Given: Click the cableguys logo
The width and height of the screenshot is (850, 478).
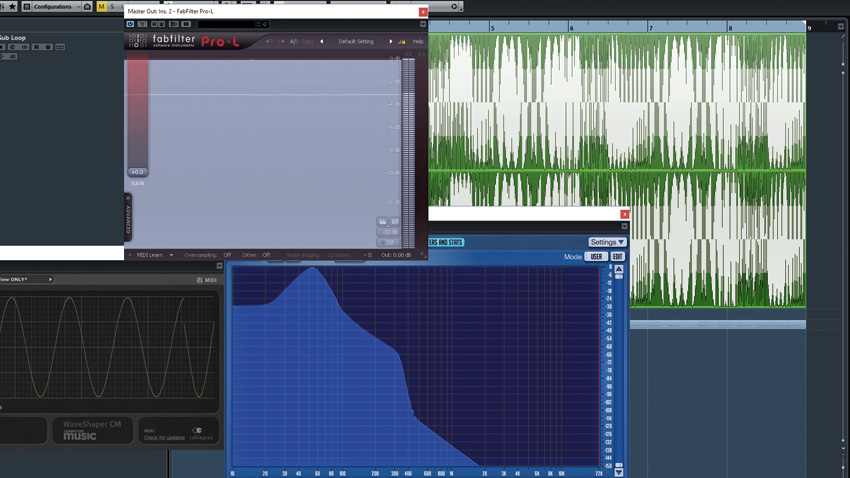Looking at the screenshot, I should coord(202,433).
